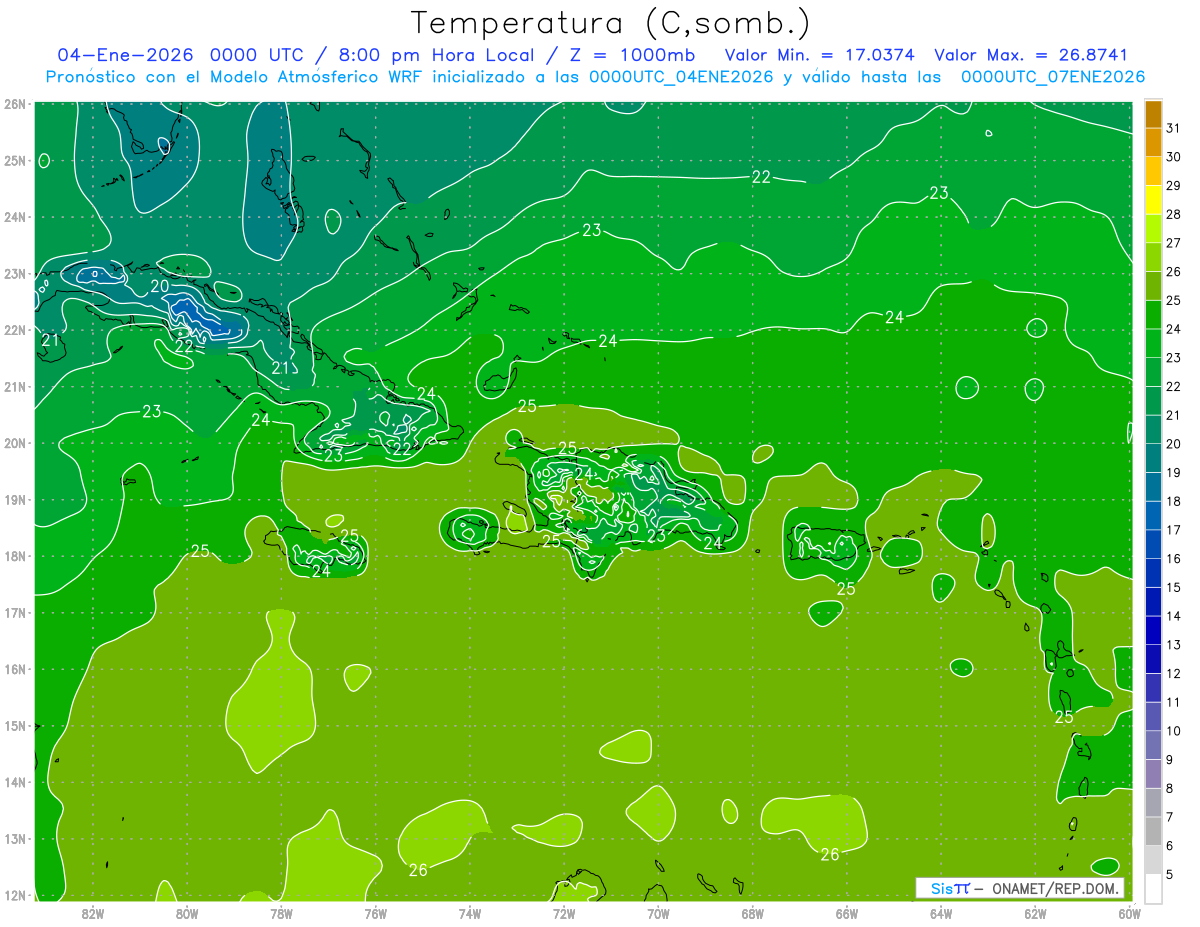Click the 12N latitude label
Viewport: 1200px width, 927px height.
point(14,895)
